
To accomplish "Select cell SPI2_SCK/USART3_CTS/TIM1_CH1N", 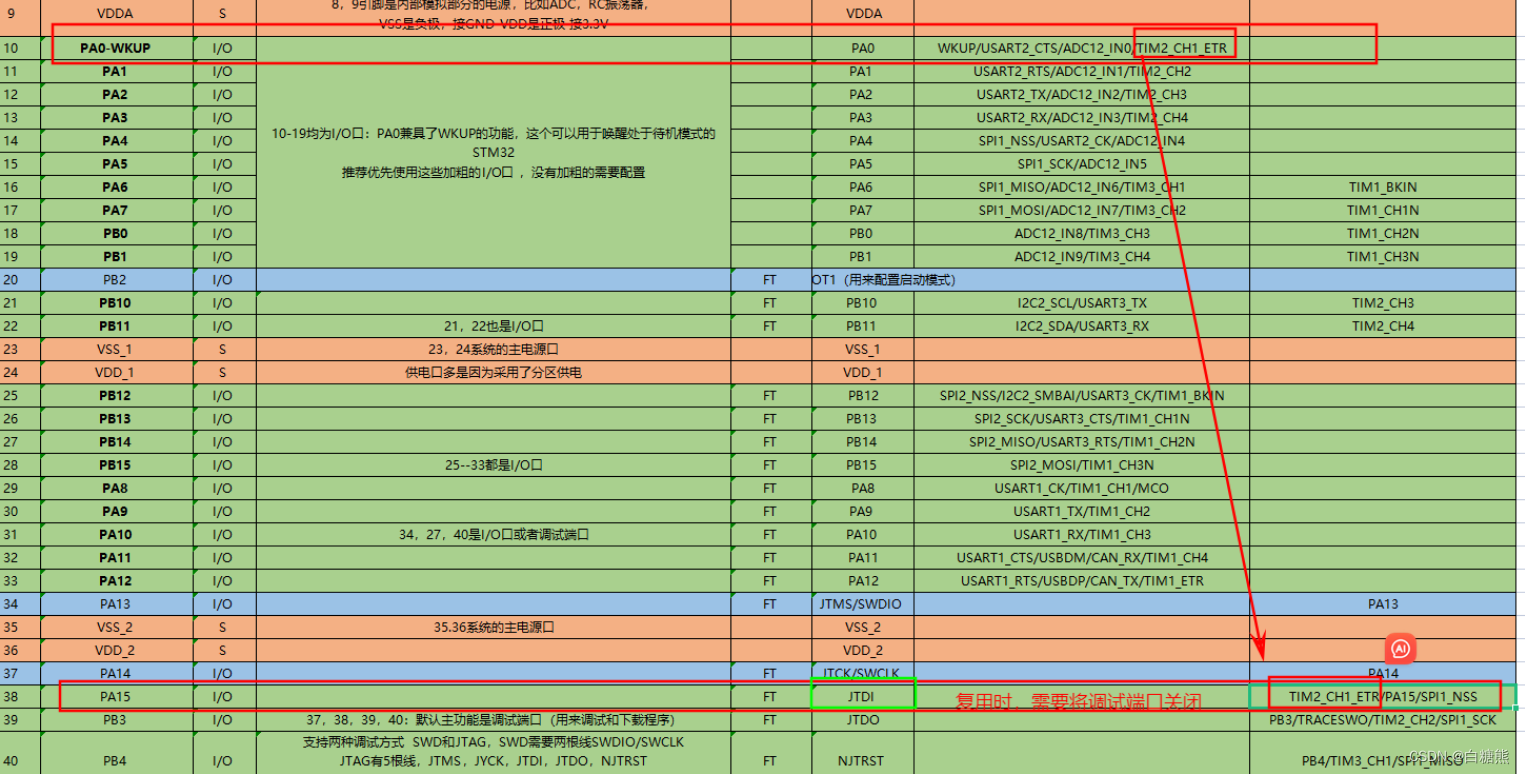I will pyautogui.click(x=1082, y=418).
